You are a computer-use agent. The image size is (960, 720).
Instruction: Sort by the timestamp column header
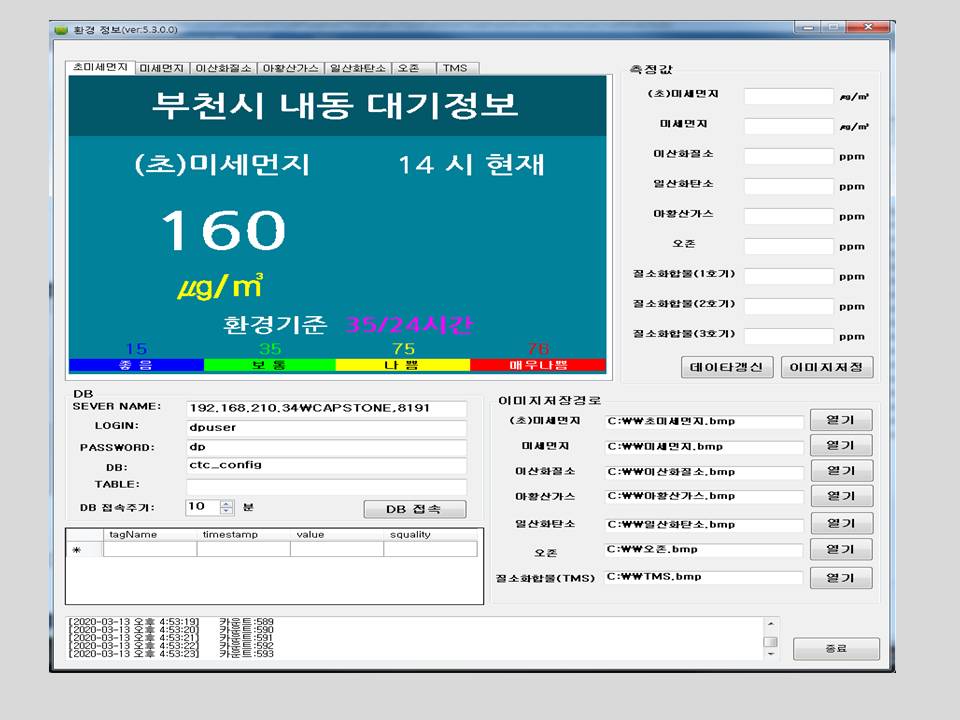point(244,534)
